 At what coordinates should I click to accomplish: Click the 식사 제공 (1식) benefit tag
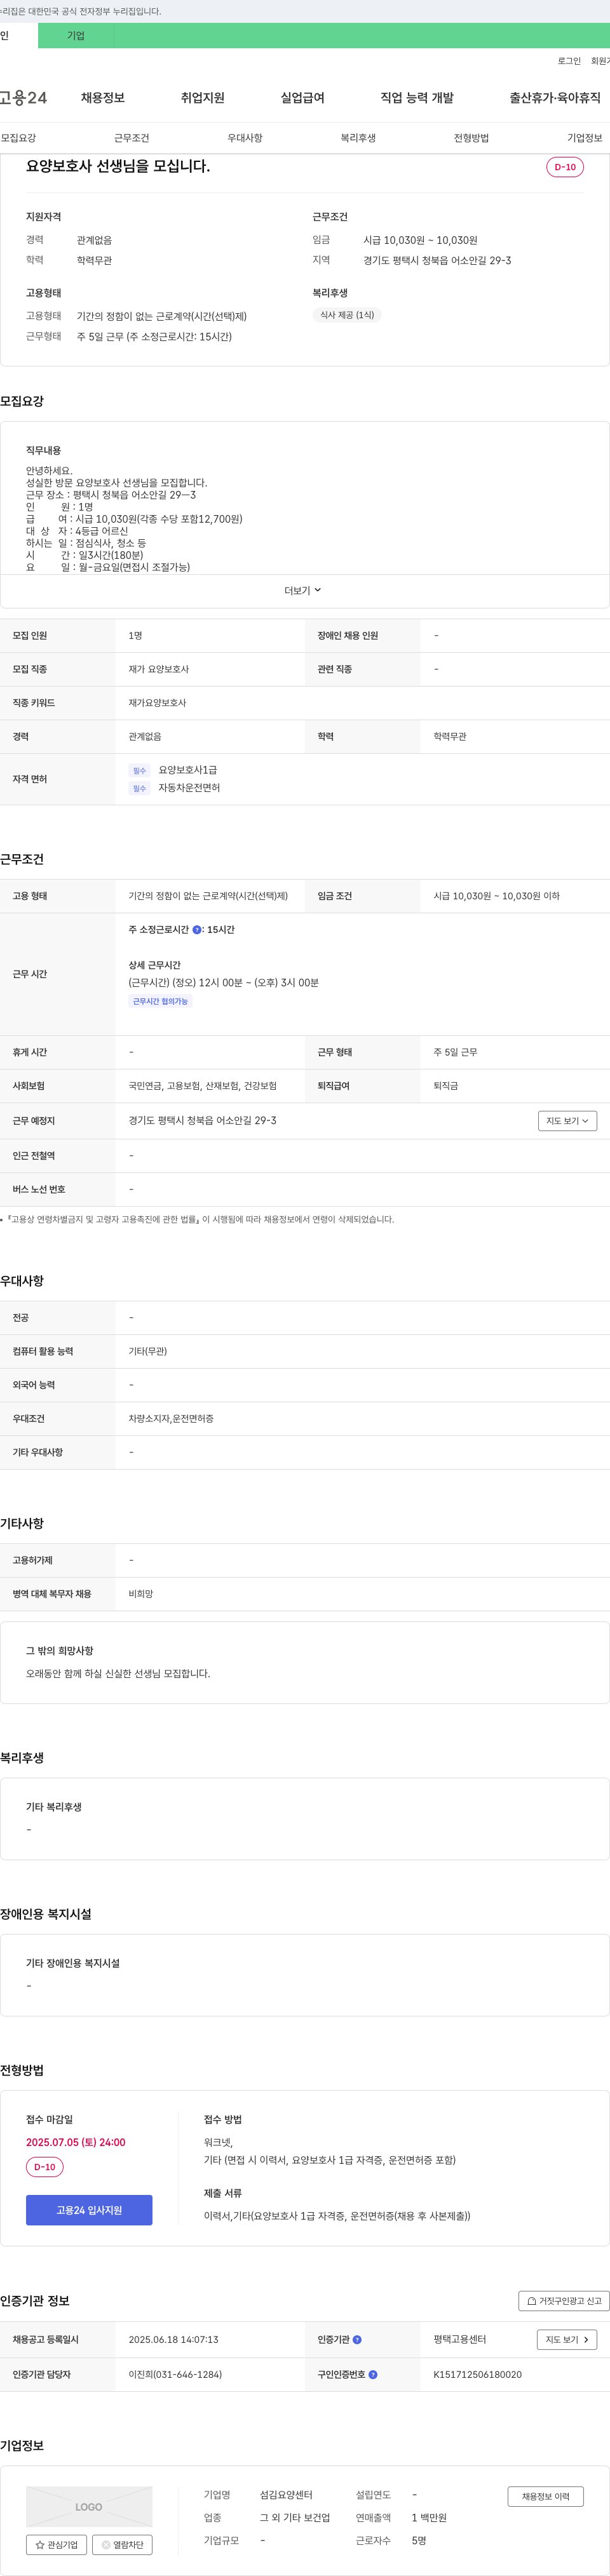347,315
